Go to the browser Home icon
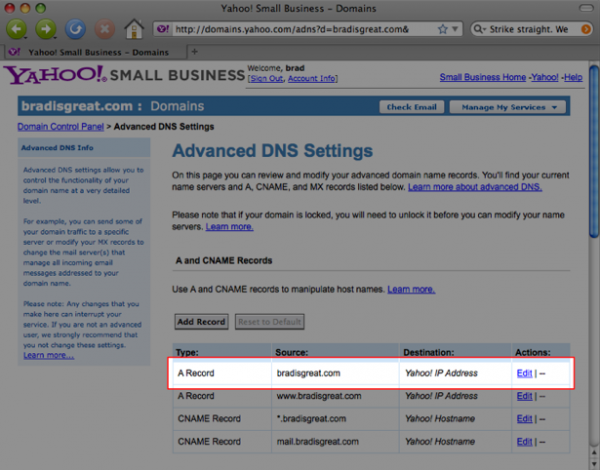The height and width of the screenshot is (470, 600). pos(132,28)
